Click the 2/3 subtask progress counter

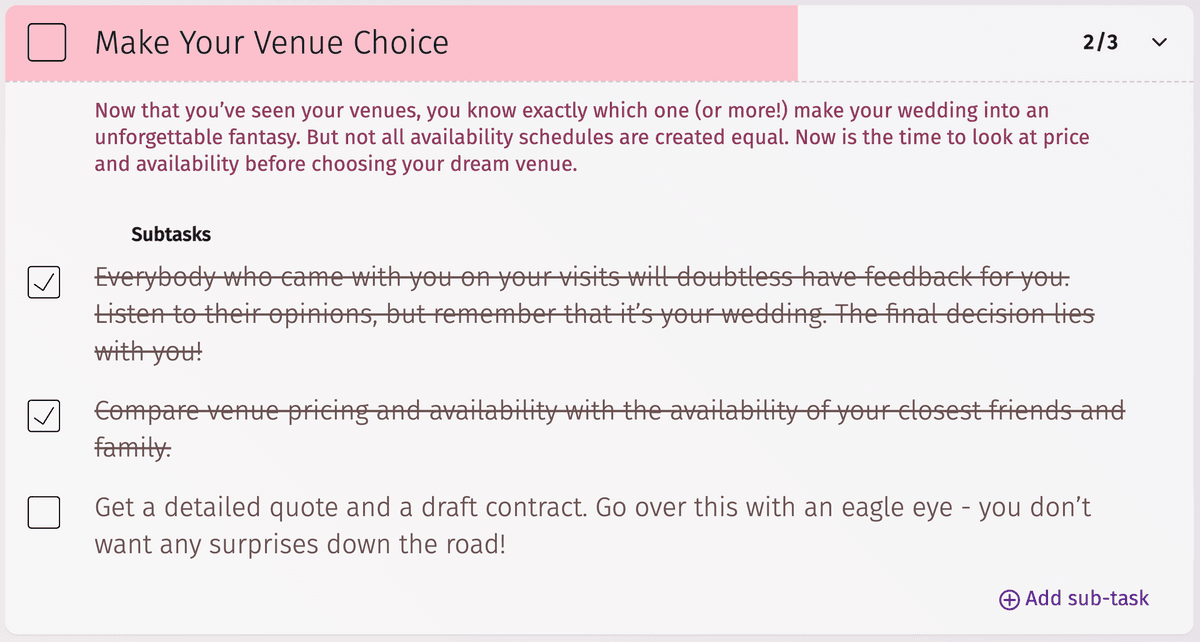click(x=1100, y=43)
